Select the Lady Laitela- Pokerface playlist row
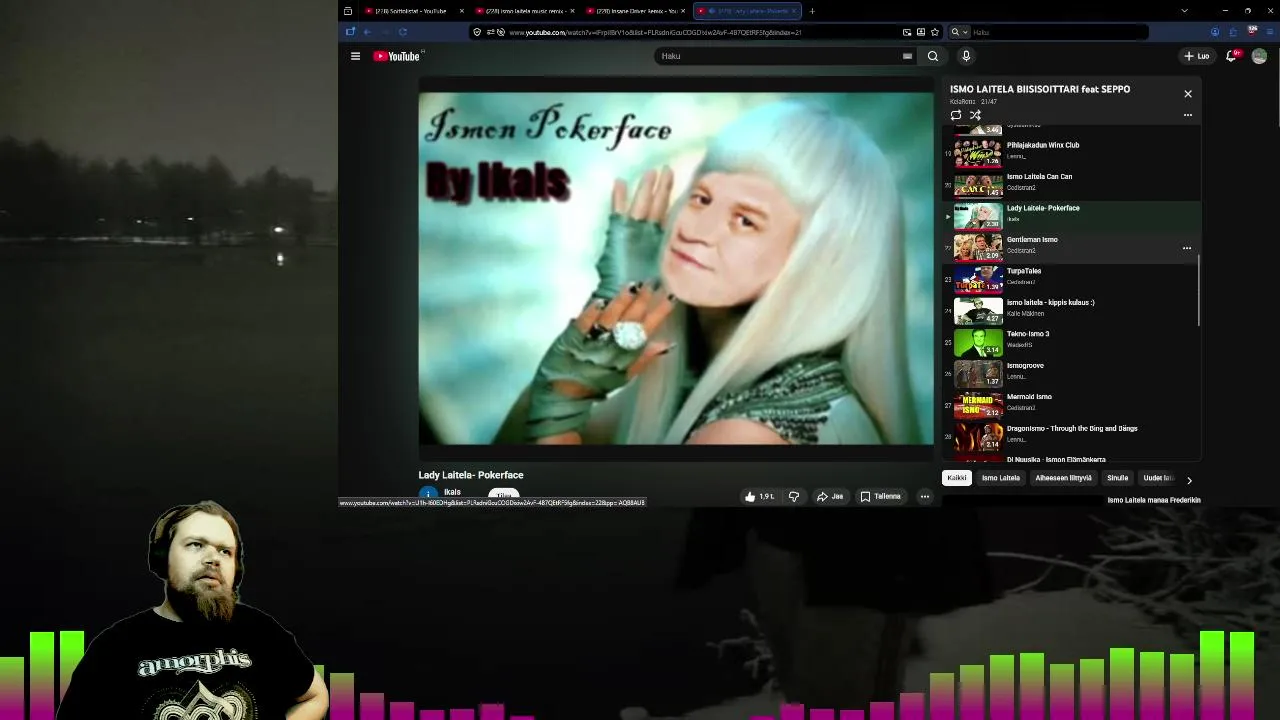 1070,215
